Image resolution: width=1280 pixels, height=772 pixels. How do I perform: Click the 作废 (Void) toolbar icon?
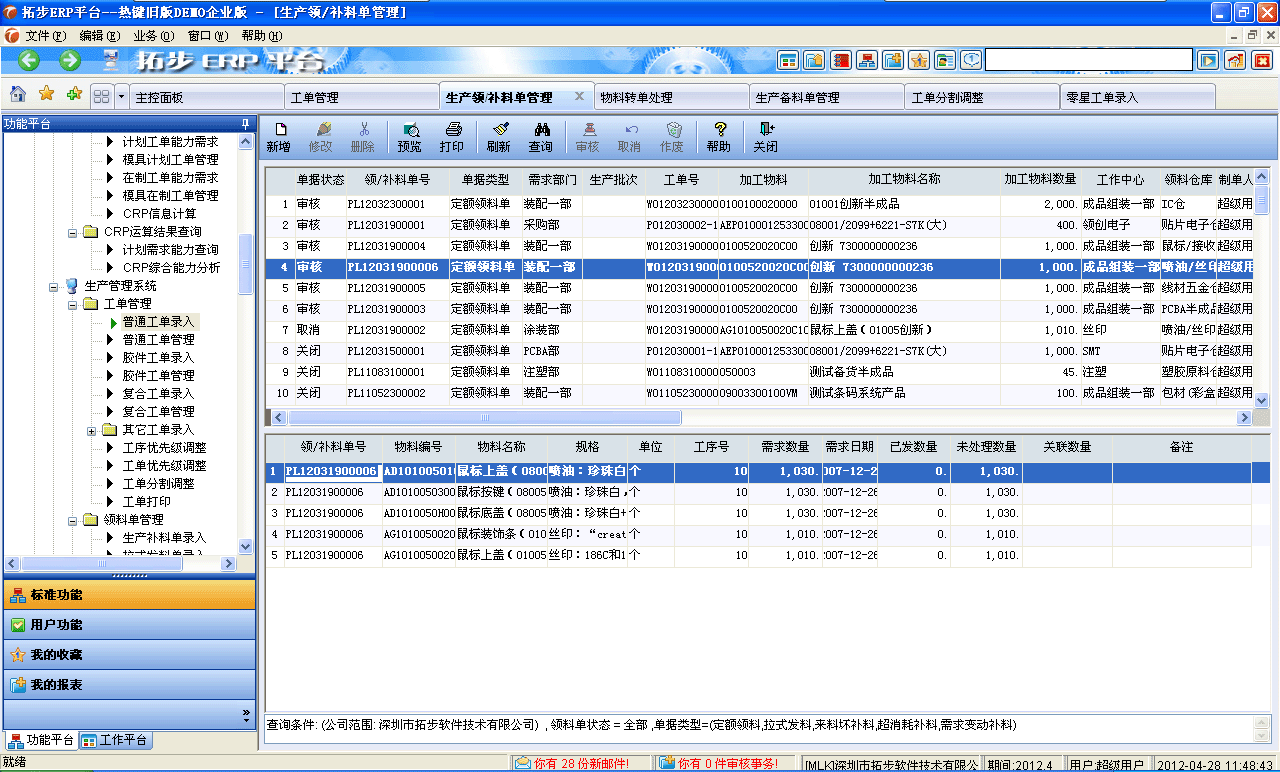[674, 132]
